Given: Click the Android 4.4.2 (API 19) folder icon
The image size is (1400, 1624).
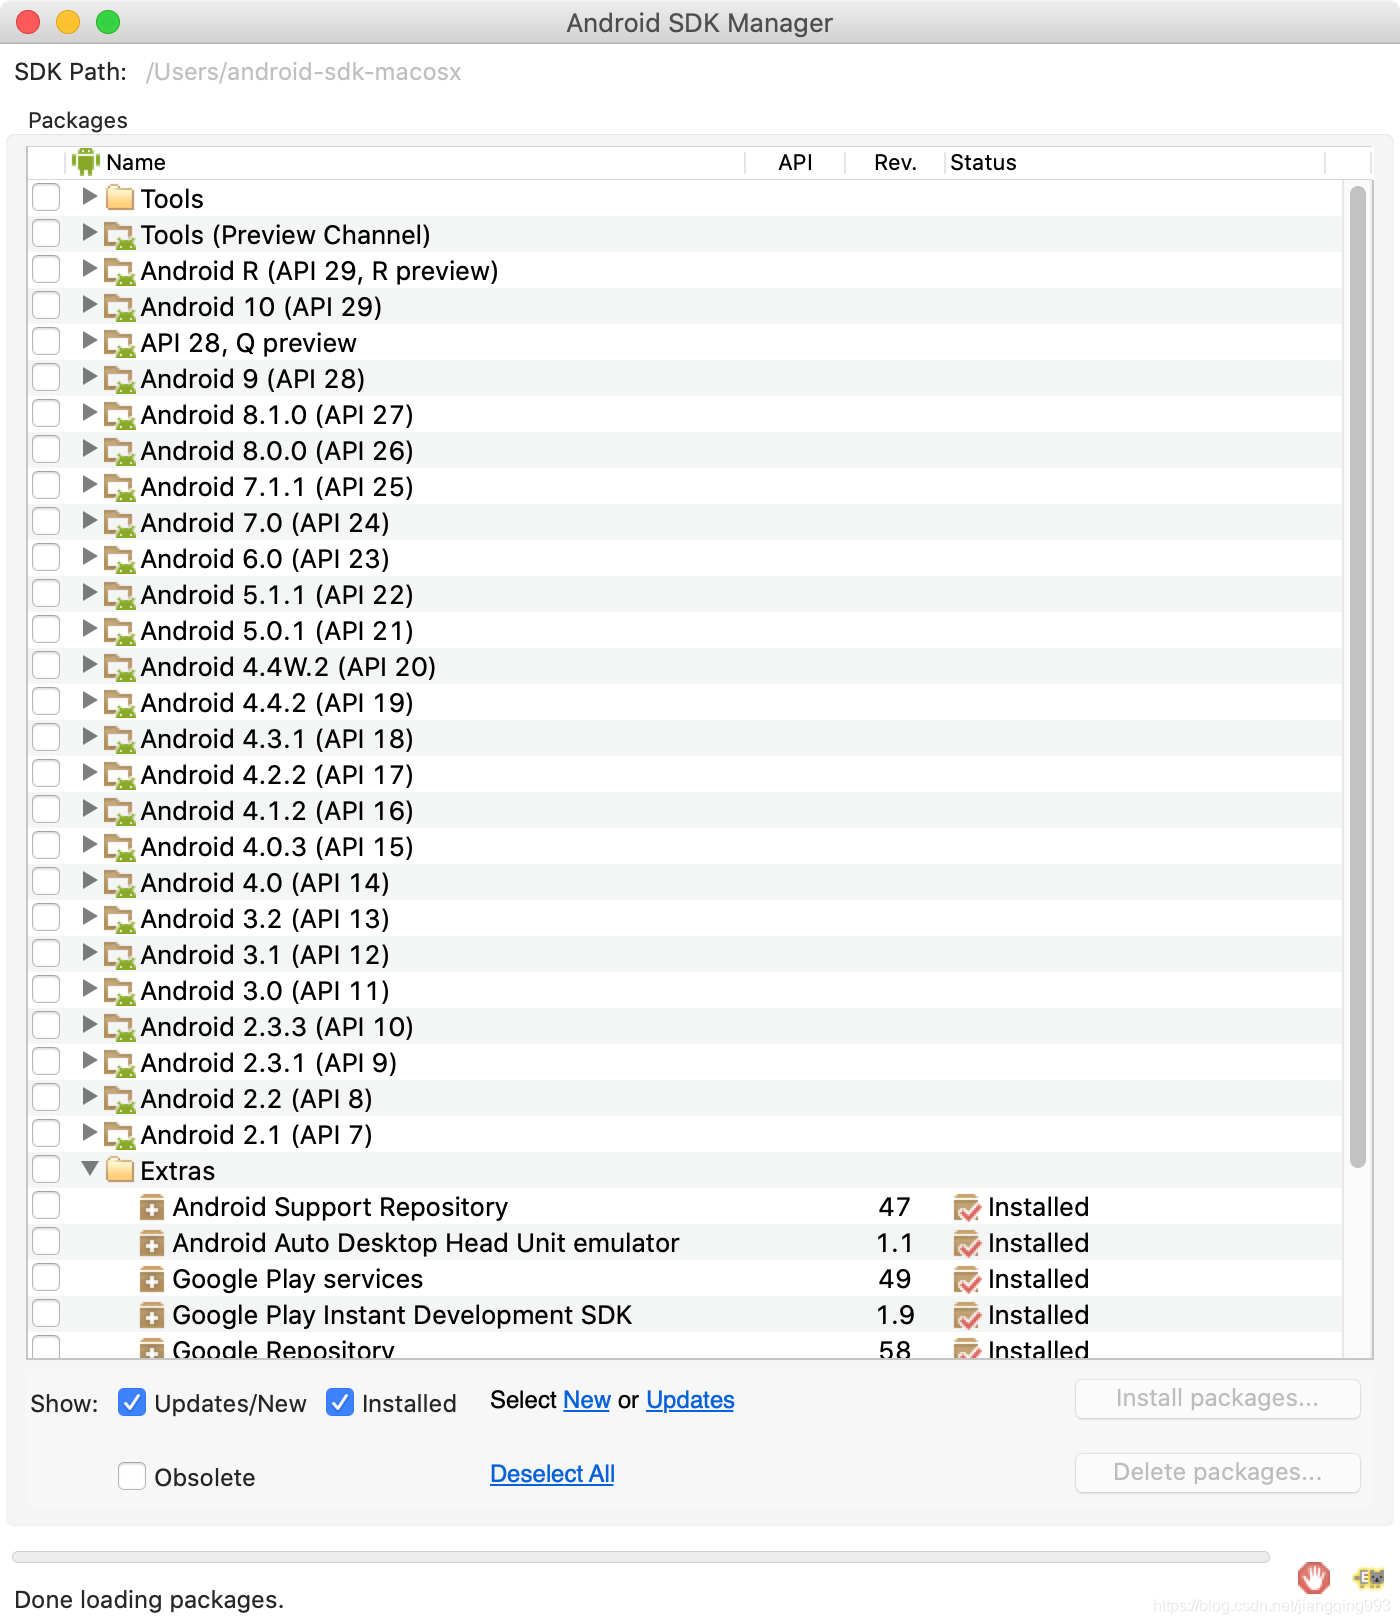Looking at the screenshot, I should pyautogui.click(x=120, y=703).
